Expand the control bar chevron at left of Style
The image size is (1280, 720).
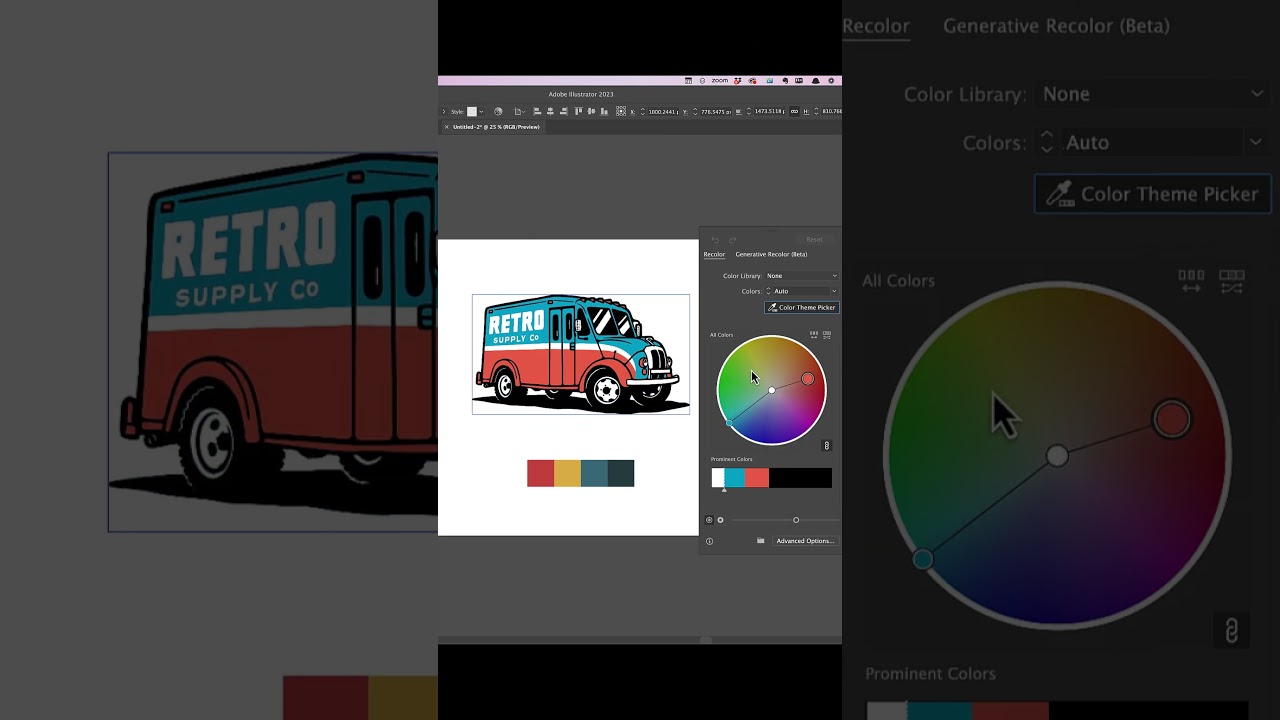tap(444, 112)
